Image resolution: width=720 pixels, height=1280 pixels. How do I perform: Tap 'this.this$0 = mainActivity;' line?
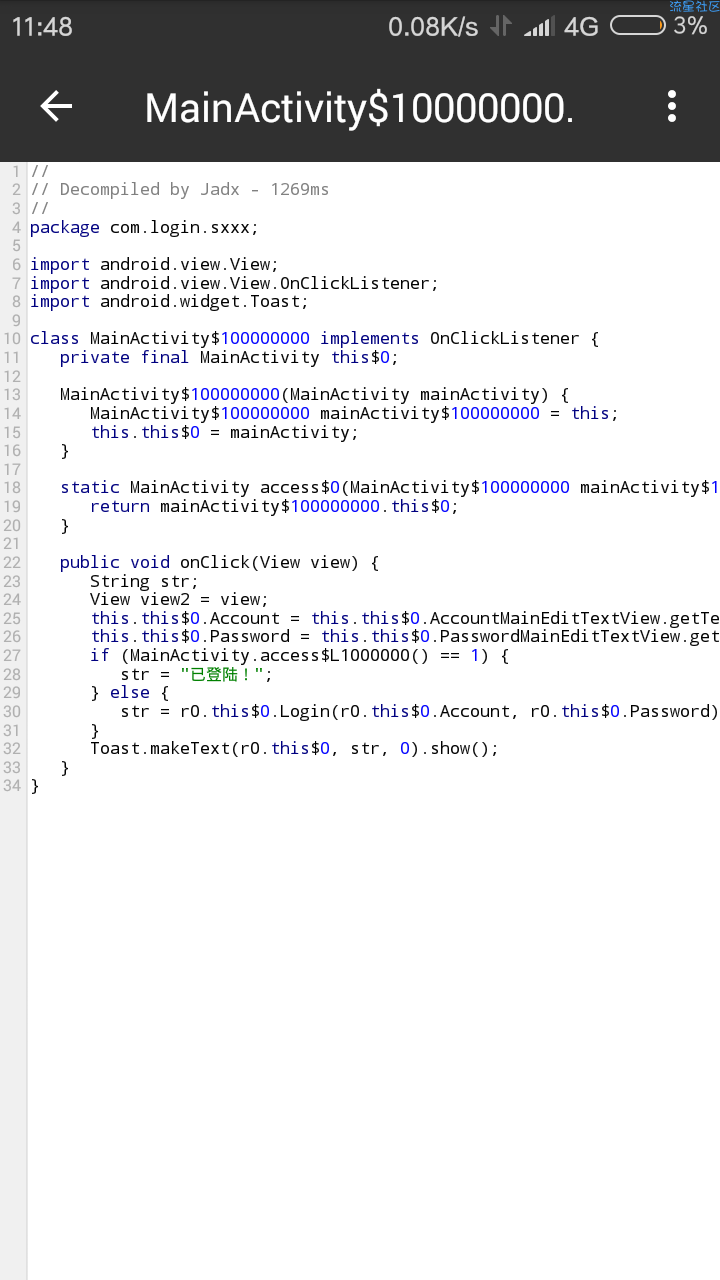point(224,433)
